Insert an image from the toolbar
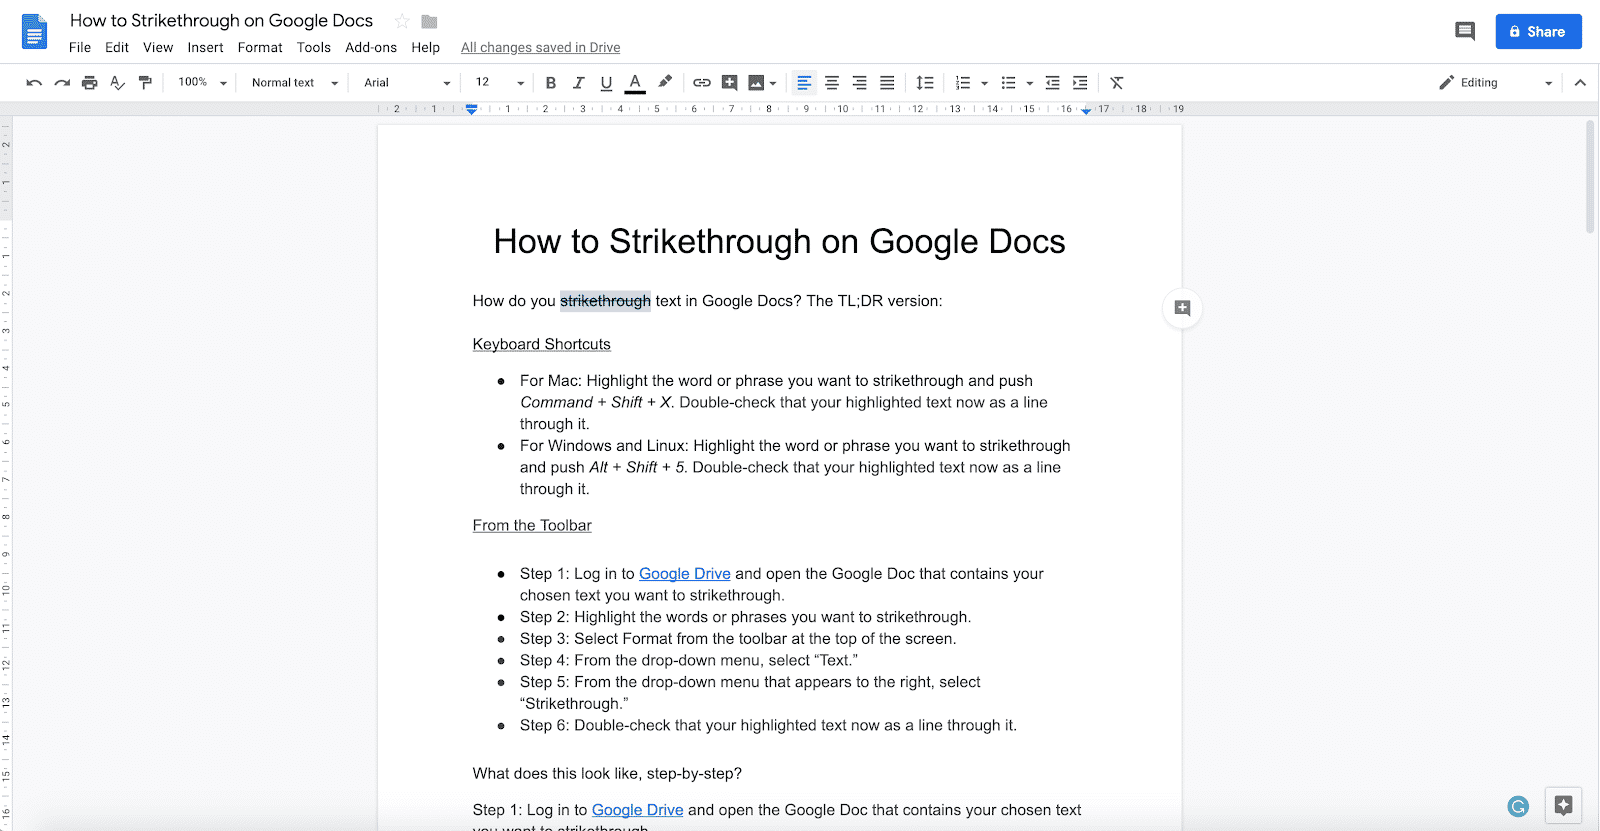 tap(756, 83)
